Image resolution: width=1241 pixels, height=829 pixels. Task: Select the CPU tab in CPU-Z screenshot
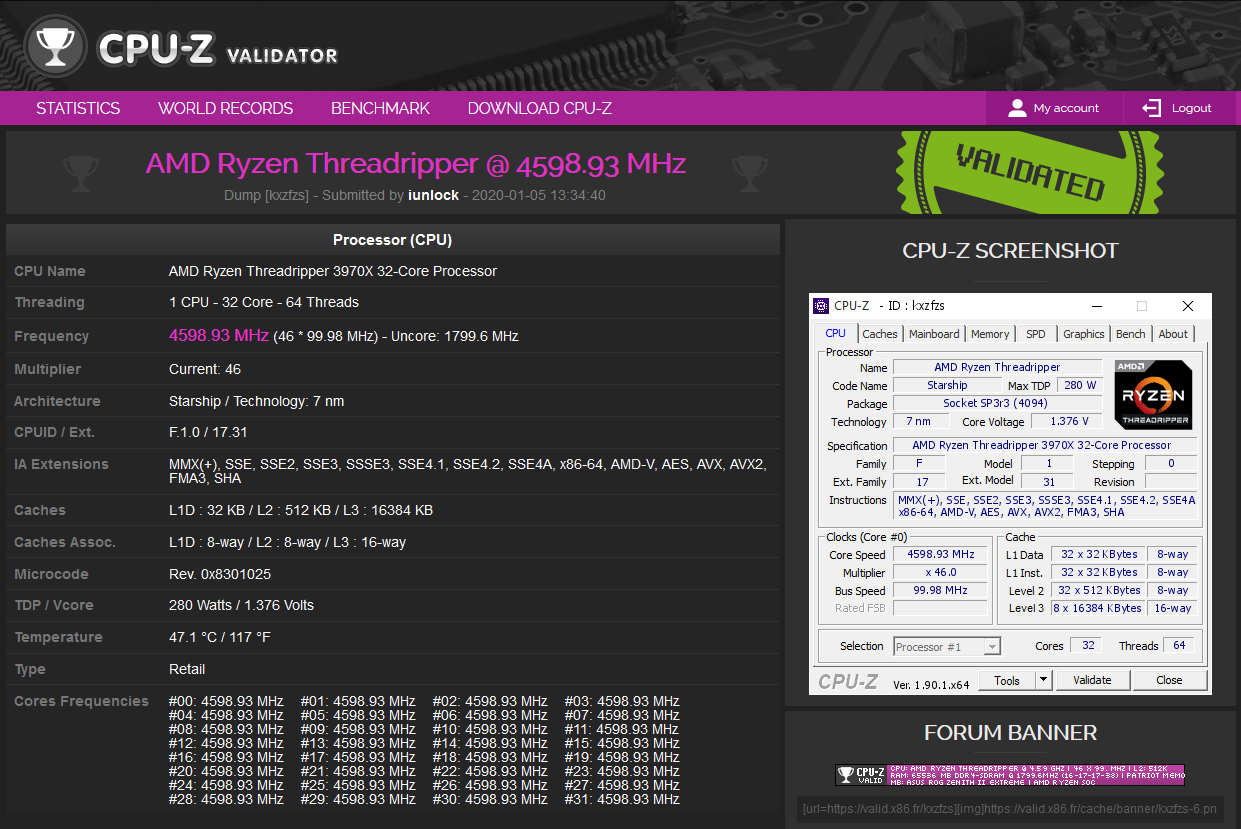tap(835, 334)
